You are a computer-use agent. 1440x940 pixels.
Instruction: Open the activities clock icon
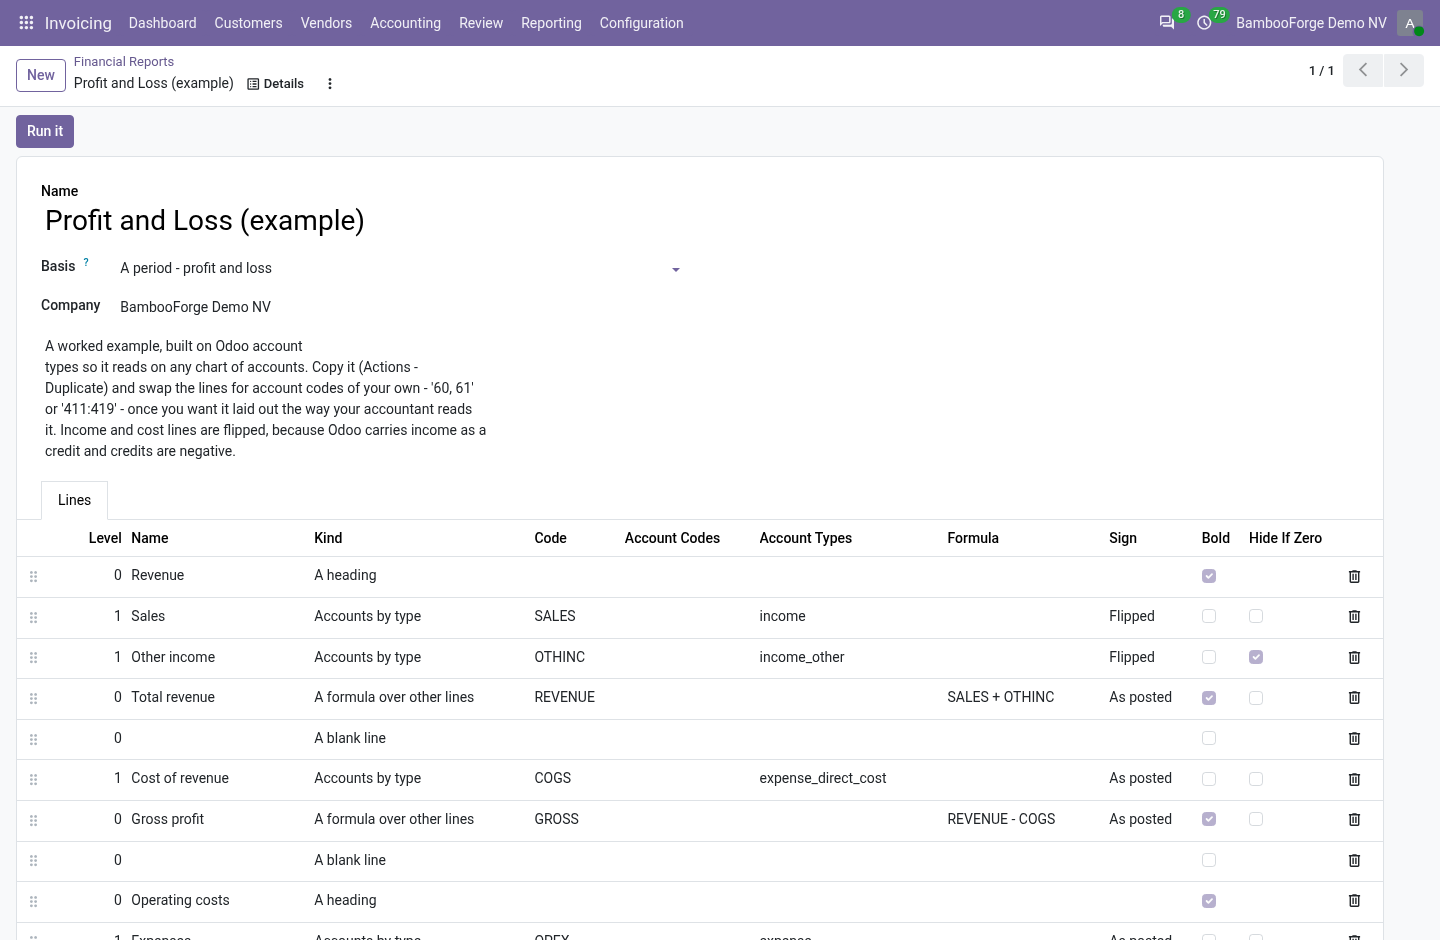[1205, 22]
